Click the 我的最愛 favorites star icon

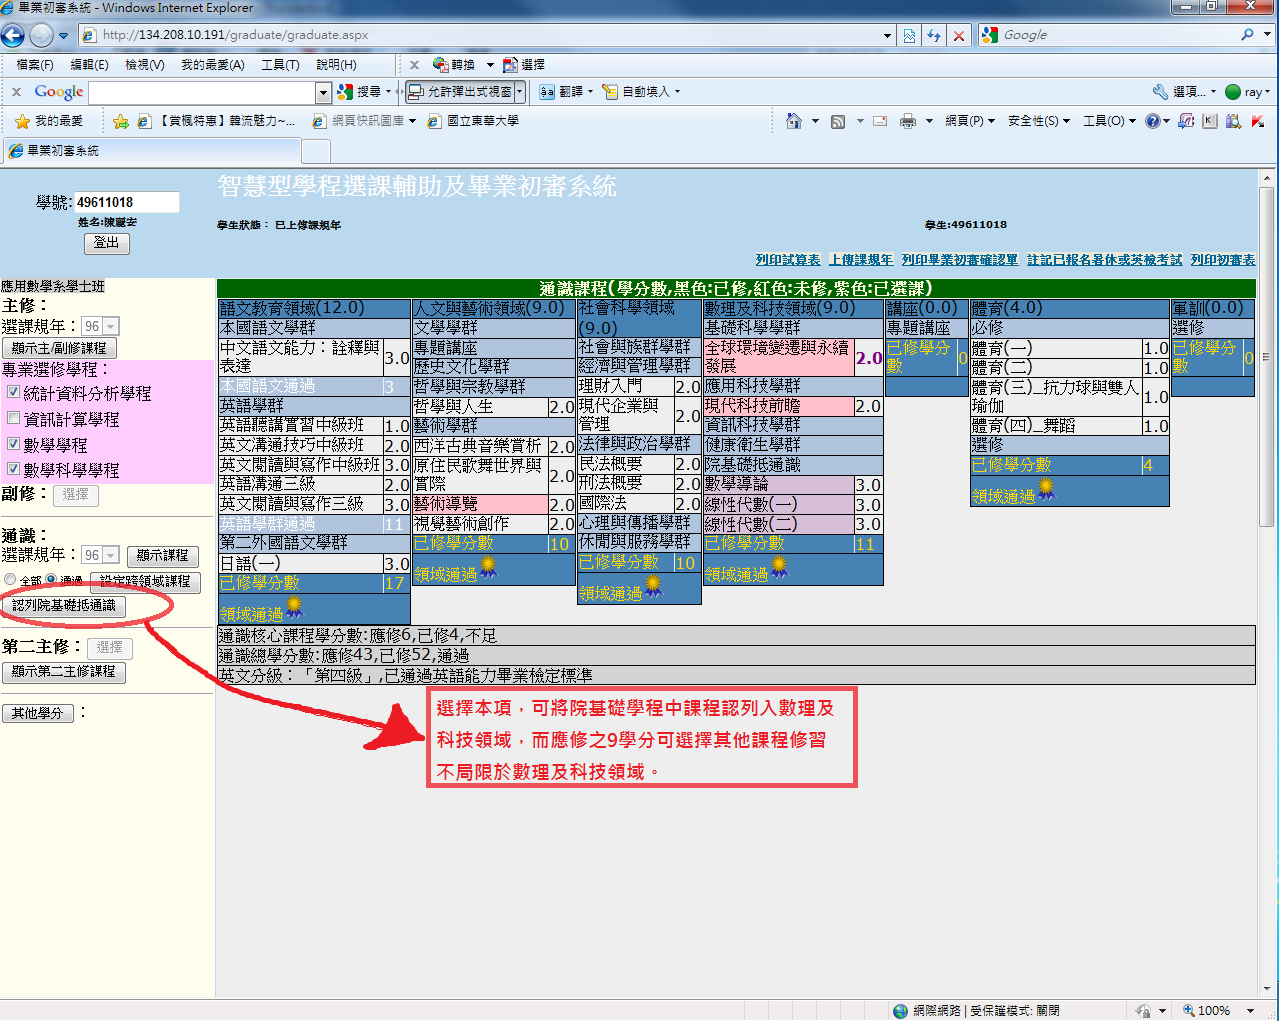pos(22,121)
